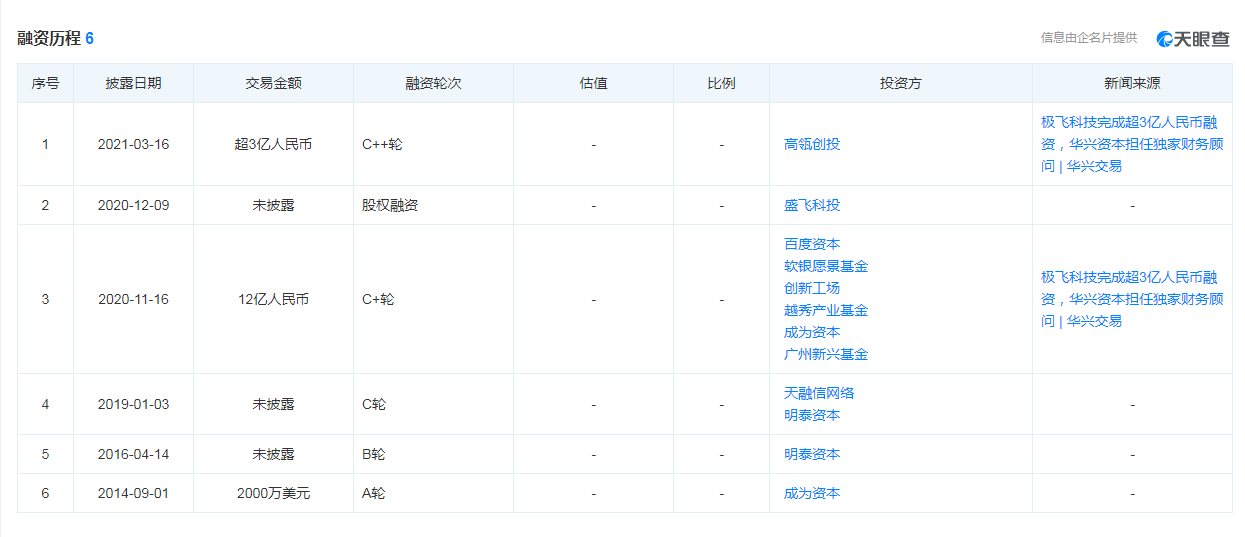
Task: Click the 越秀产业基金 link
Action: click(x=826, y=310)
